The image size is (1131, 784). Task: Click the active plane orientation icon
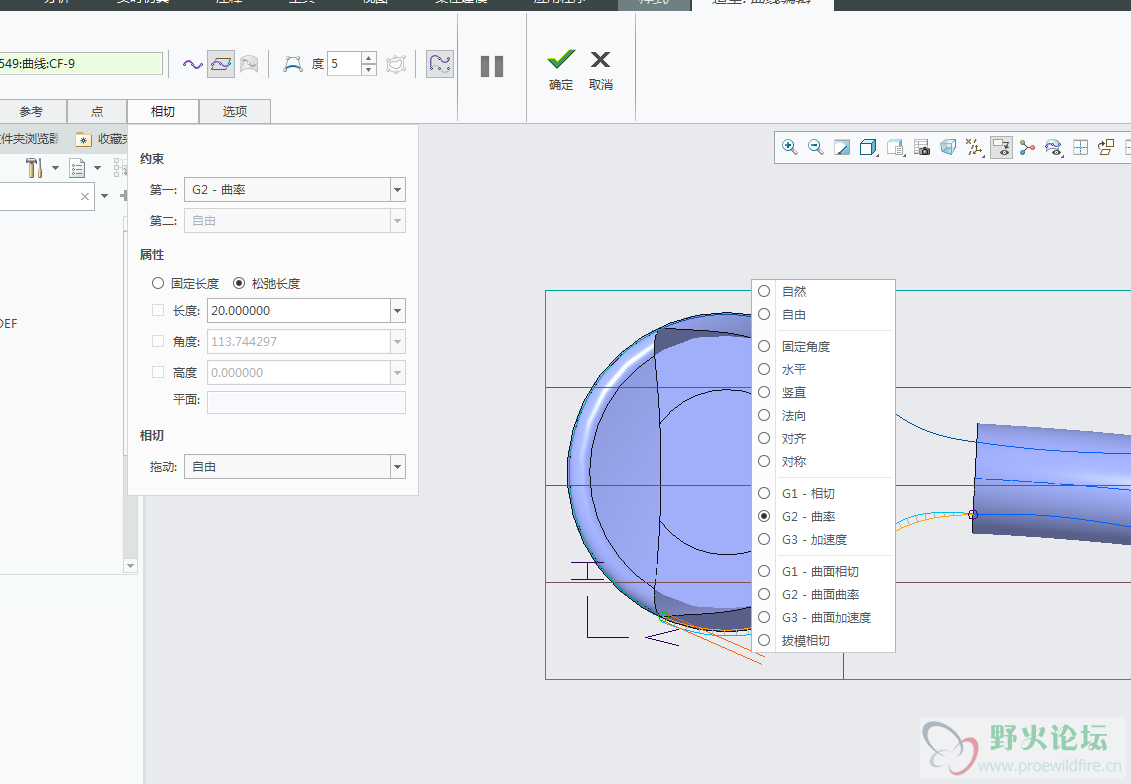tap(1106, 147)
